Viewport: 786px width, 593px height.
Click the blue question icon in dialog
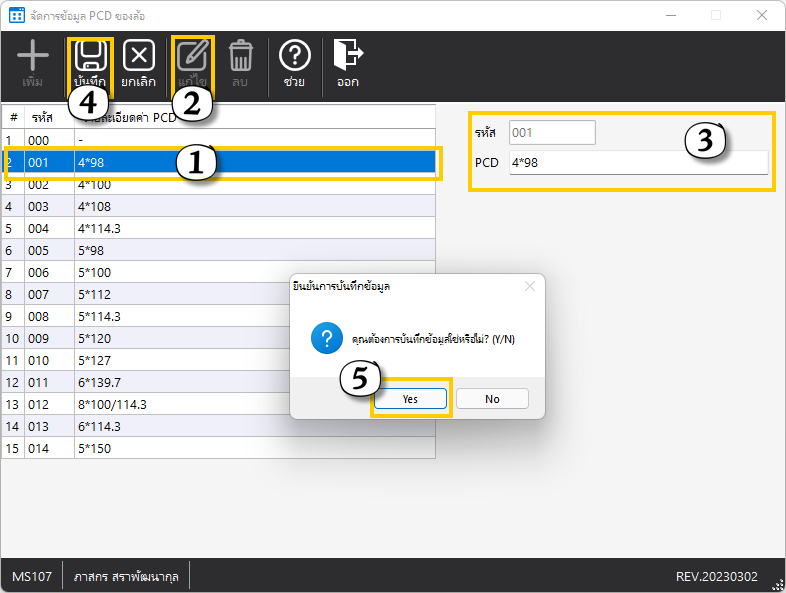(326, 339)
